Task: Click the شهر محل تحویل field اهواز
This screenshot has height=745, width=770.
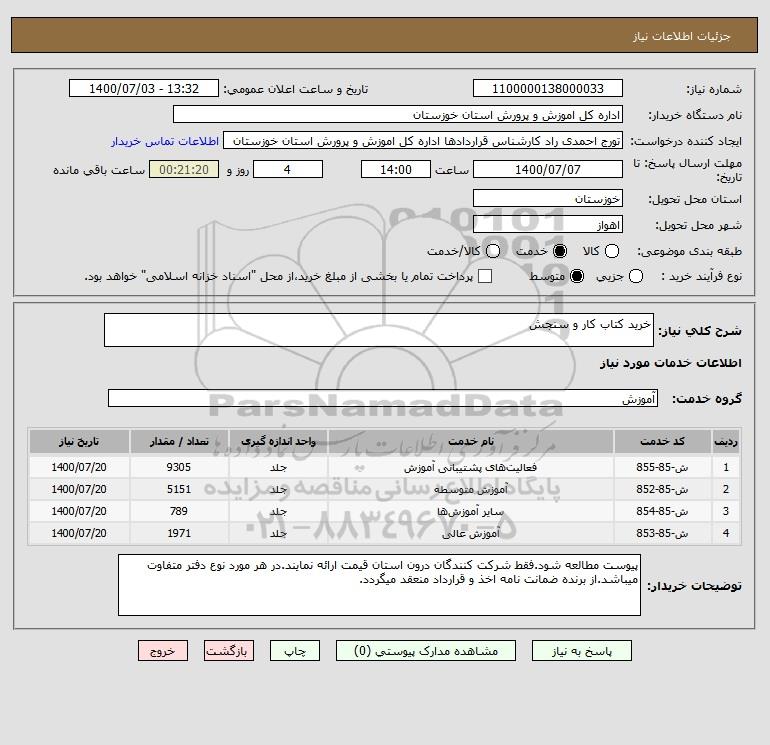Action: [548, 224]
